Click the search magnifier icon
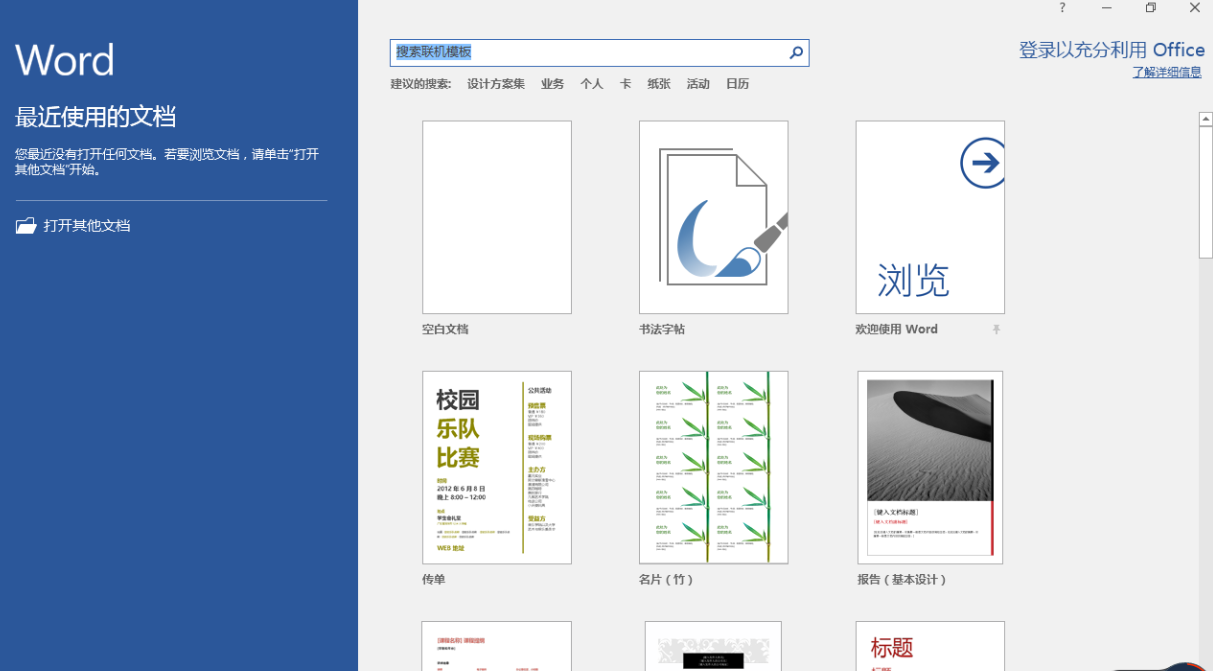1213x671 pixels. [796, 53]
